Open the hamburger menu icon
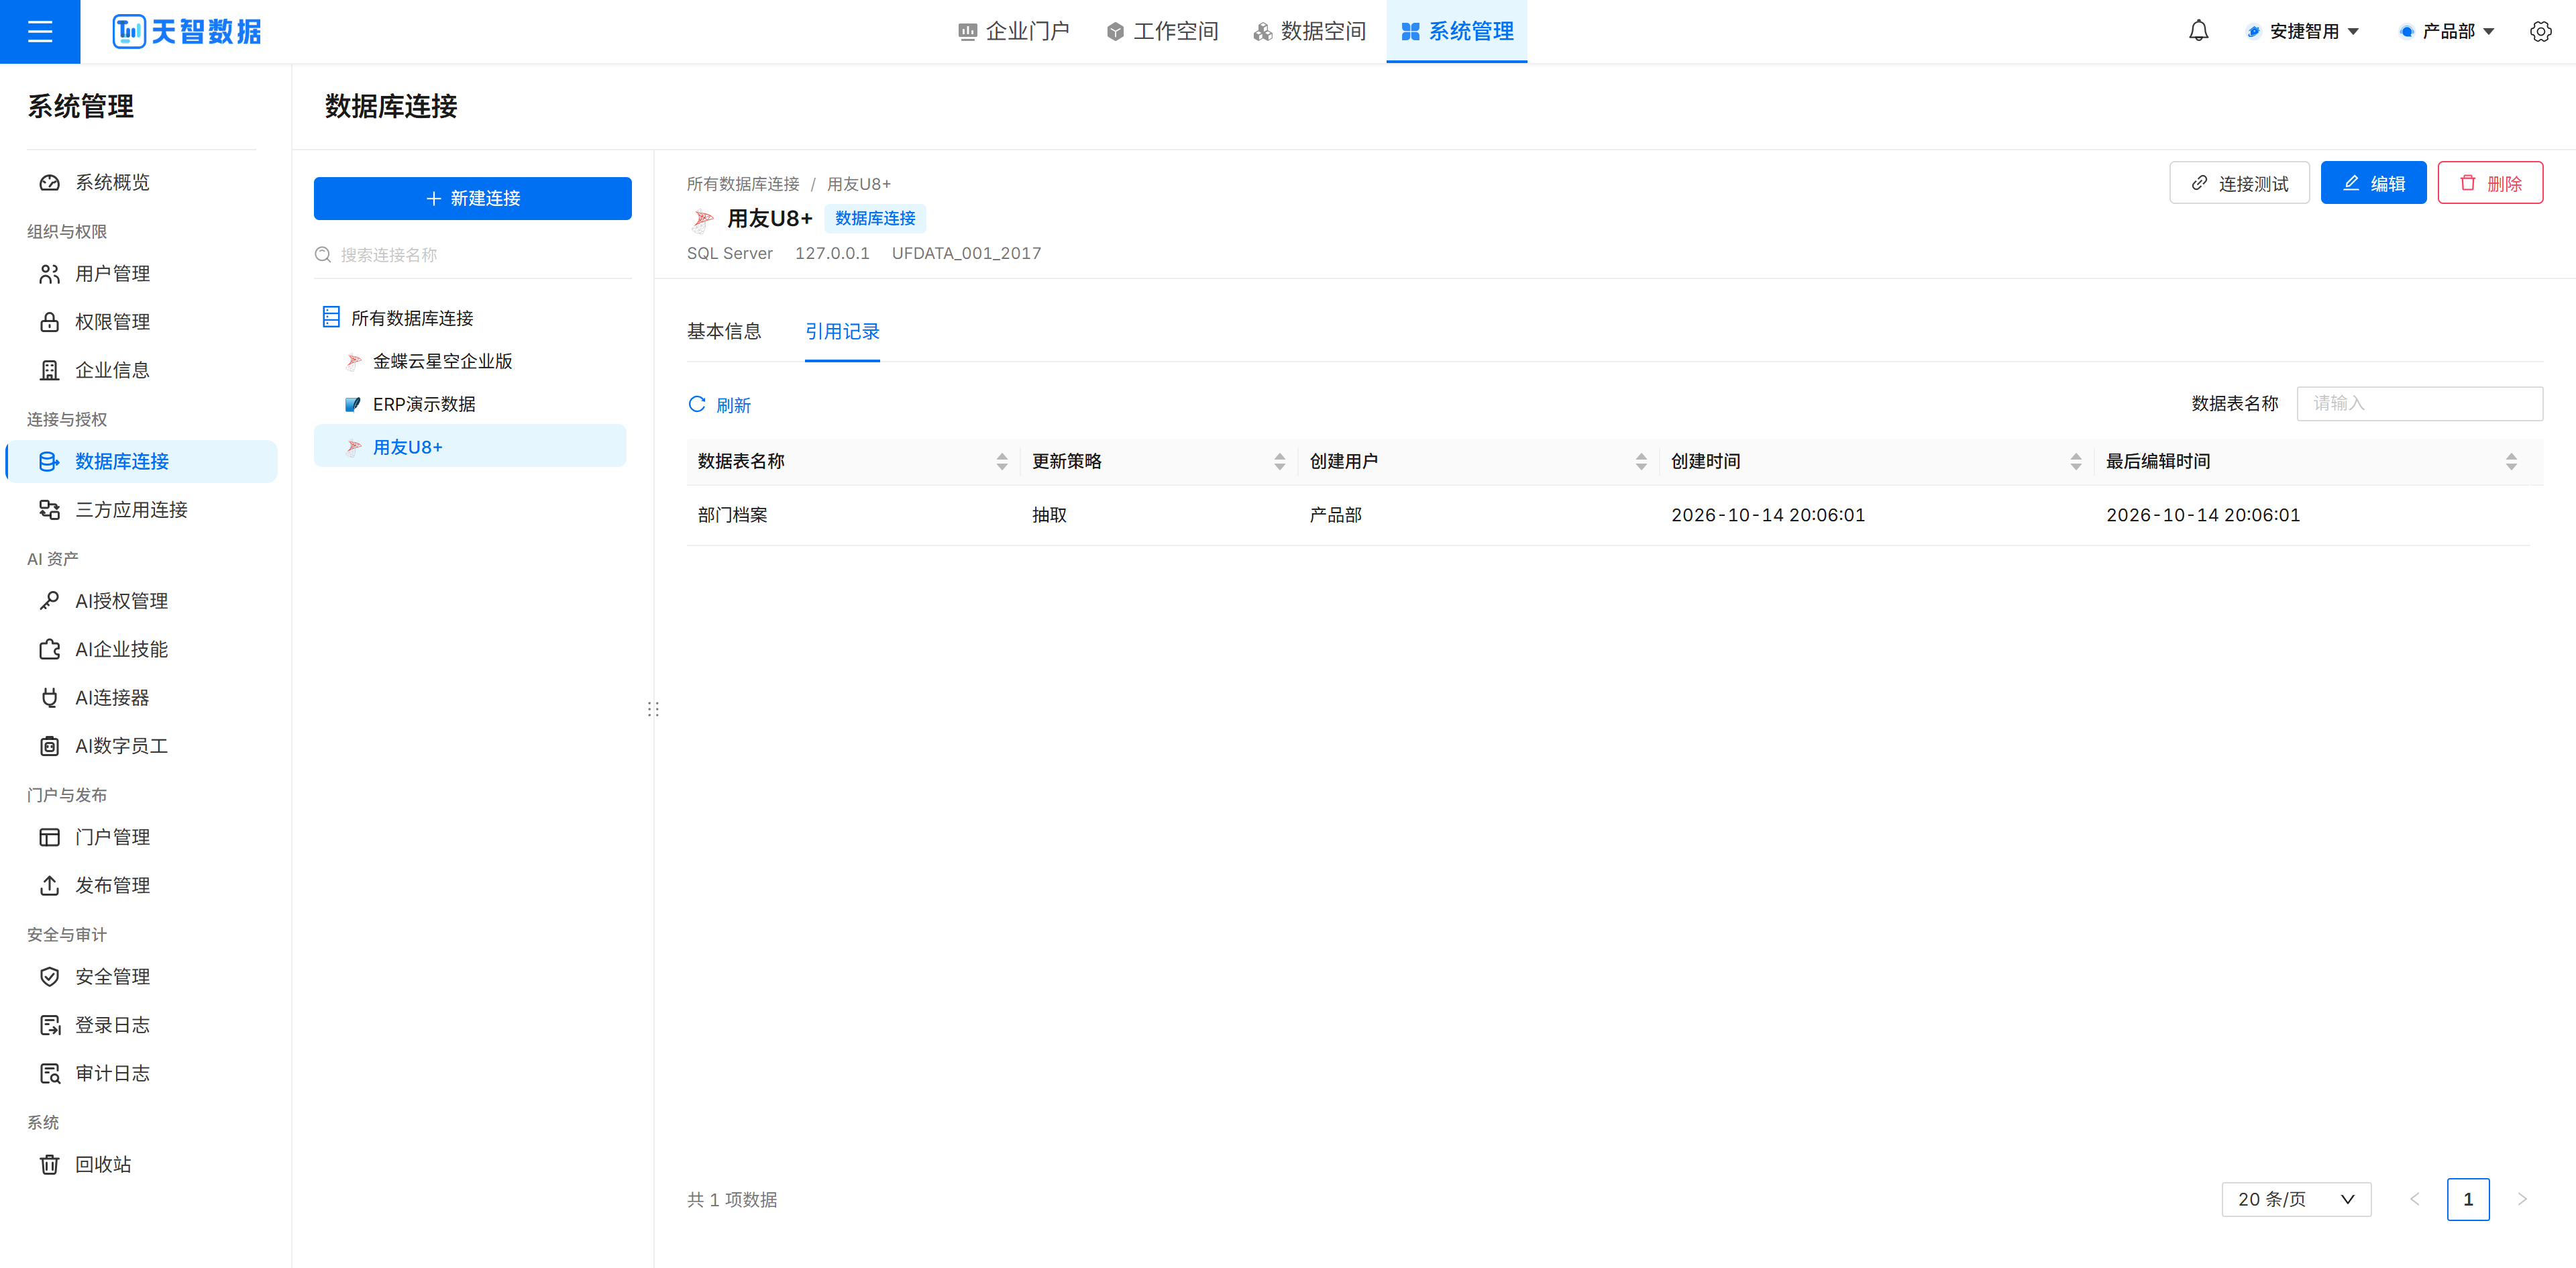 (40, 31)
